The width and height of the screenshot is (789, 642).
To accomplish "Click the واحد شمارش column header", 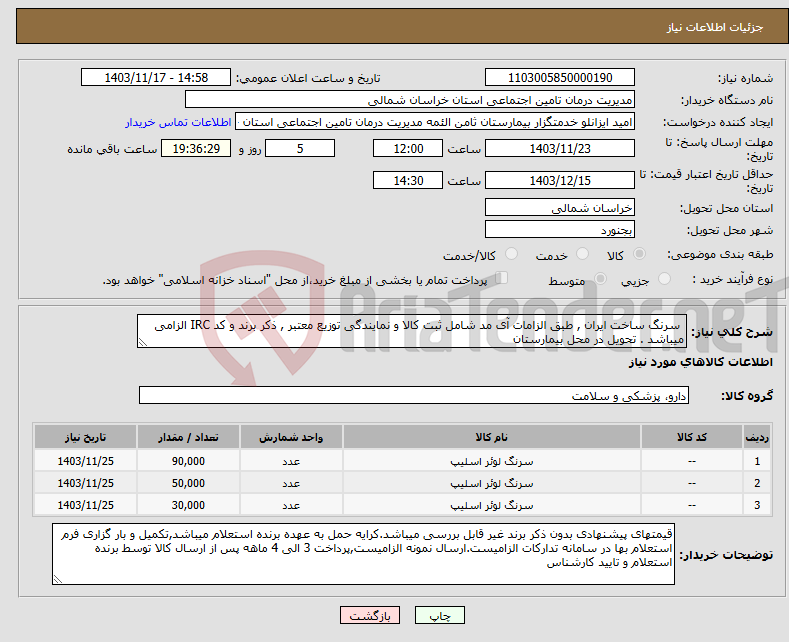I will (x=291, y=437).
